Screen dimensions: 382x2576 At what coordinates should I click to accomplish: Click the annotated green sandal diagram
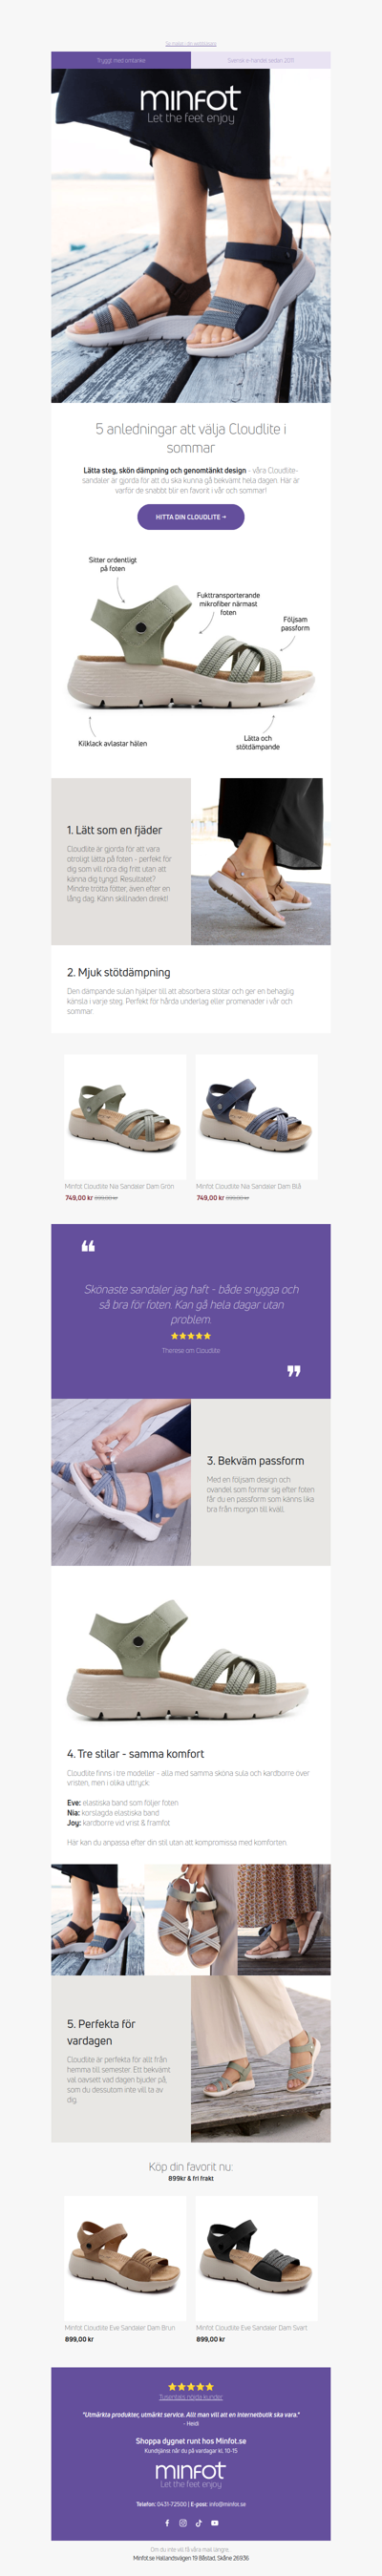(x=190, y=652)
